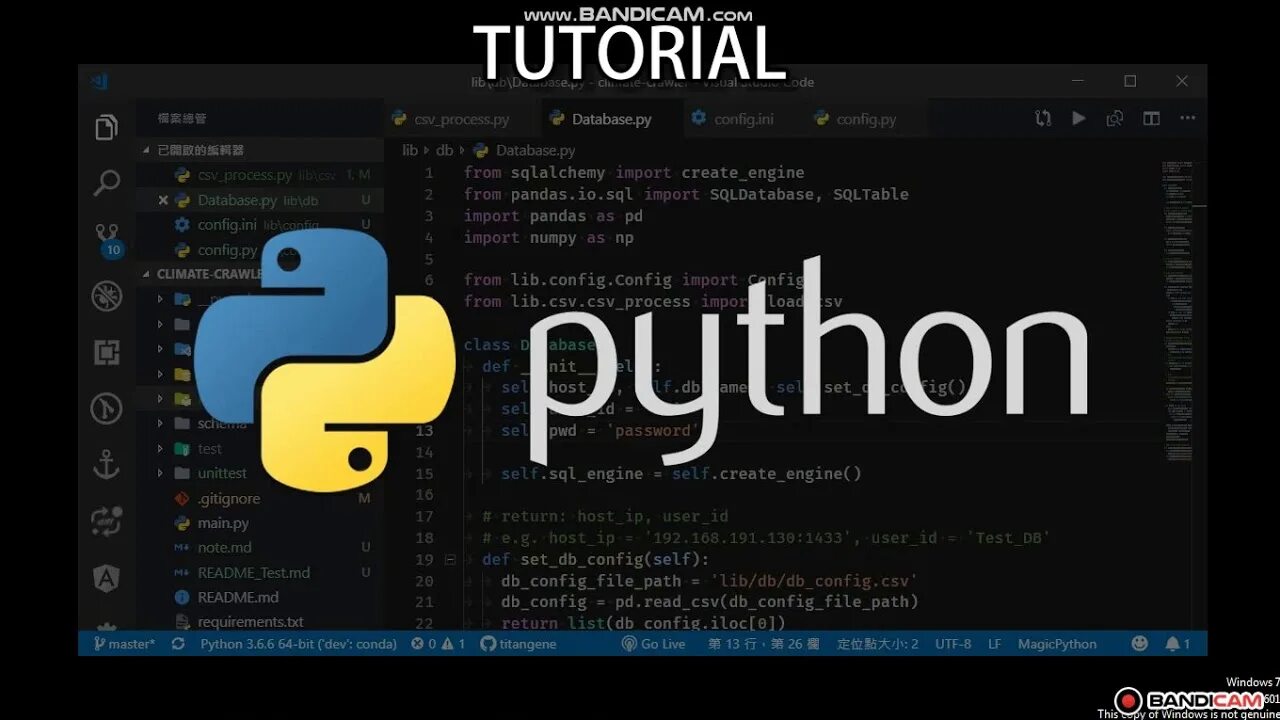Image resolution: width=1280 pixels, height=720 pixels.
Task: Fold the set_db_config function at line 19
Action: coord(450,560)
